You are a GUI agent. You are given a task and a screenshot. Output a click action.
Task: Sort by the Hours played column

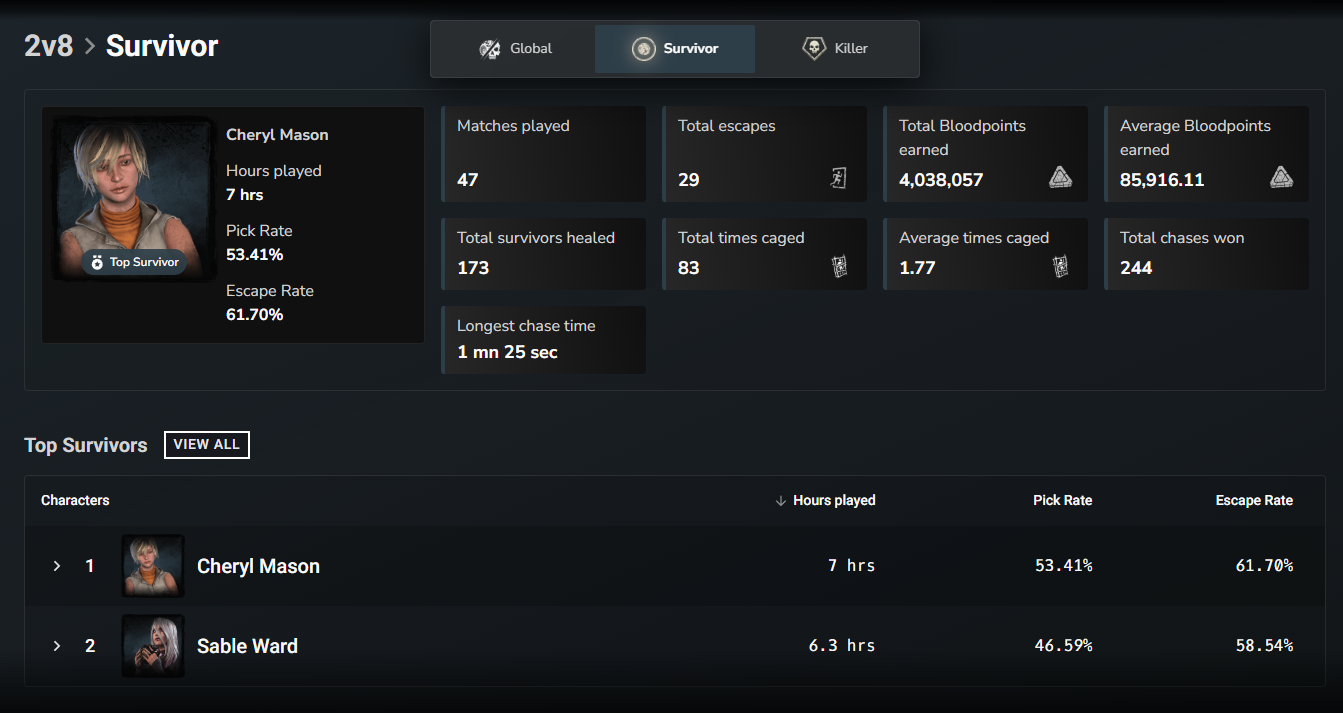click(x=834, y=500)
